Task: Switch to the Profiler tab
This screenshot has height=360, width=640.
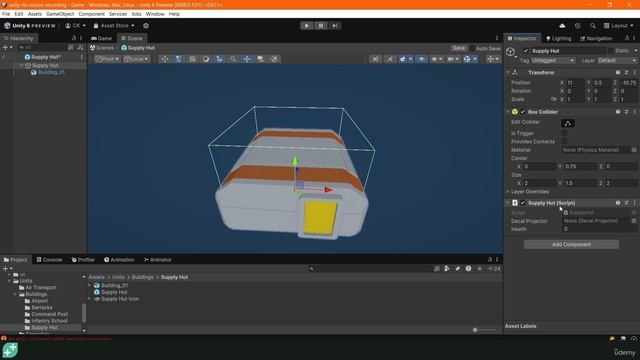Action: (x=83, y=260)
